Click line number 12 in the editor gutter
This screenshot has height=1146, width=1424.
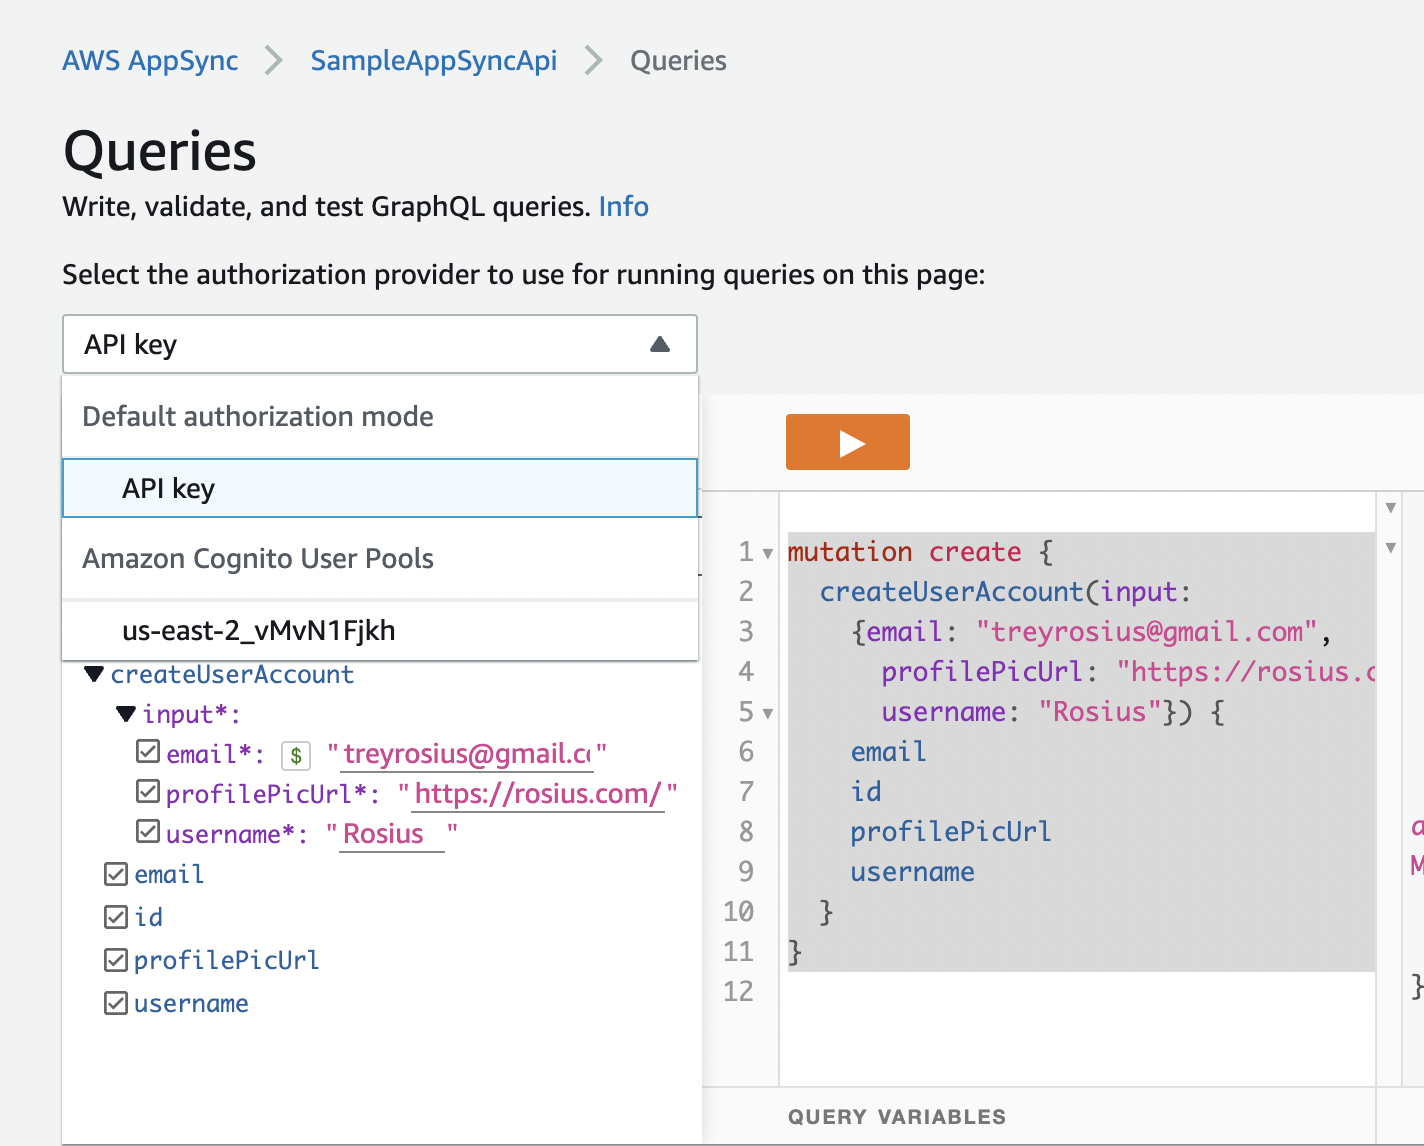[738, 992]
